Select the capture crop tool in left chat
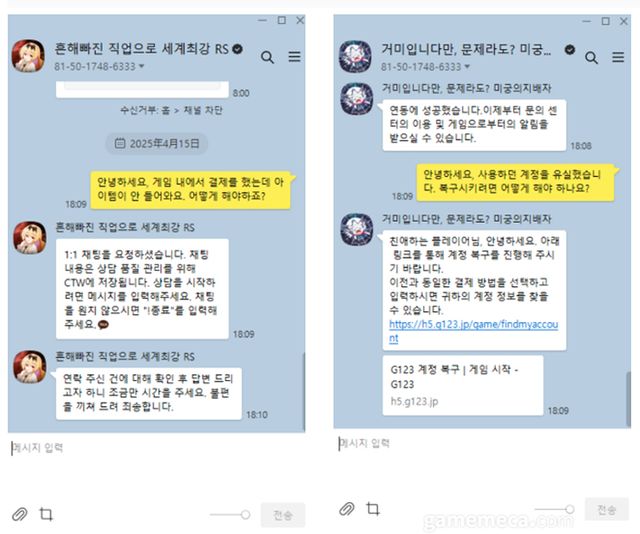Viewport: 640px width, 534px height. tap(46, 514)
